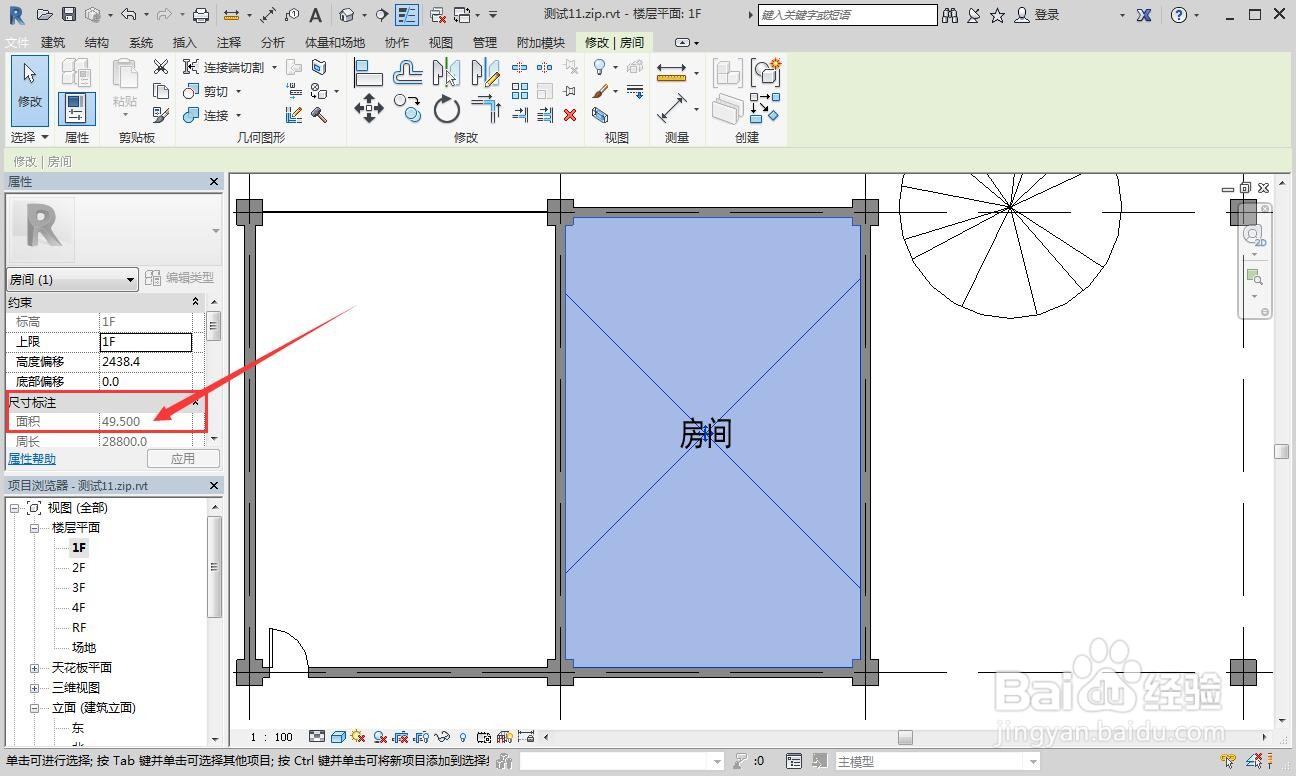Click the keyword search box
Viewport: 1296px width, 776px height.
click(847, 15)
